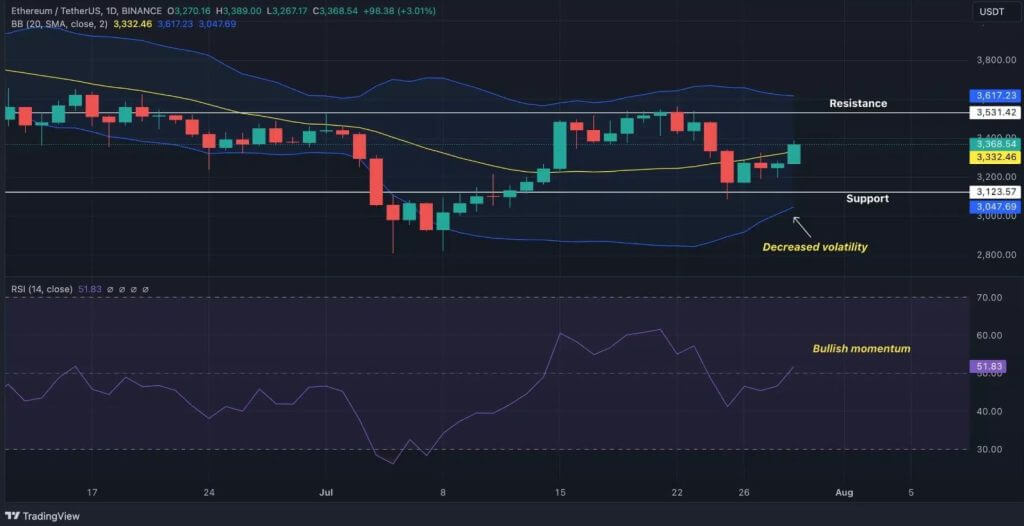The image size is (1024, 526).
Task: Click the 40.00 RSI scale tick
Action: pos(990,412)
